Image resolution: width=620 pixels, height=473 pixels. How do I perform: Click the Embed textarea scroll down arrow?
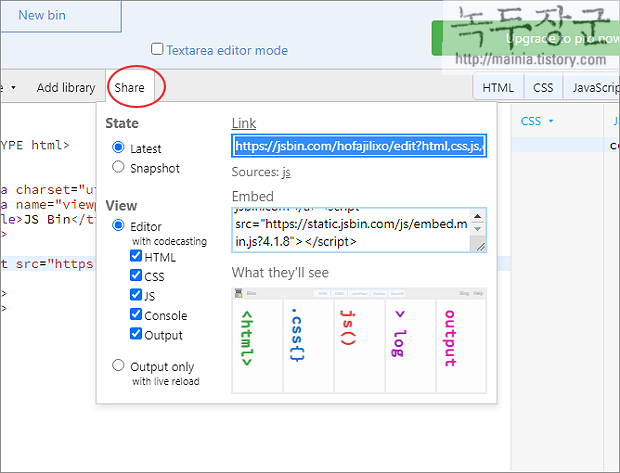point(477,229)
